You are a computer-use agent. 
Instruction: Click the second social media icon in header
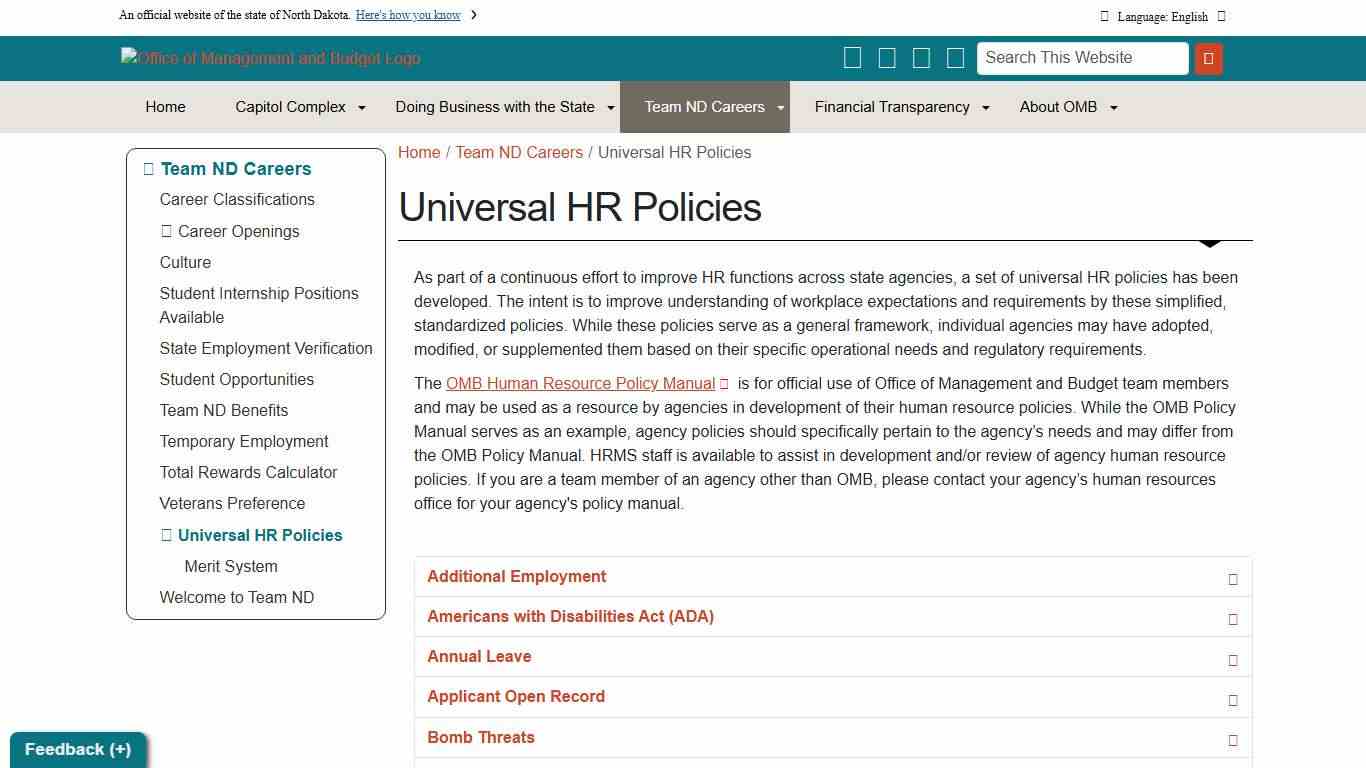887,57
